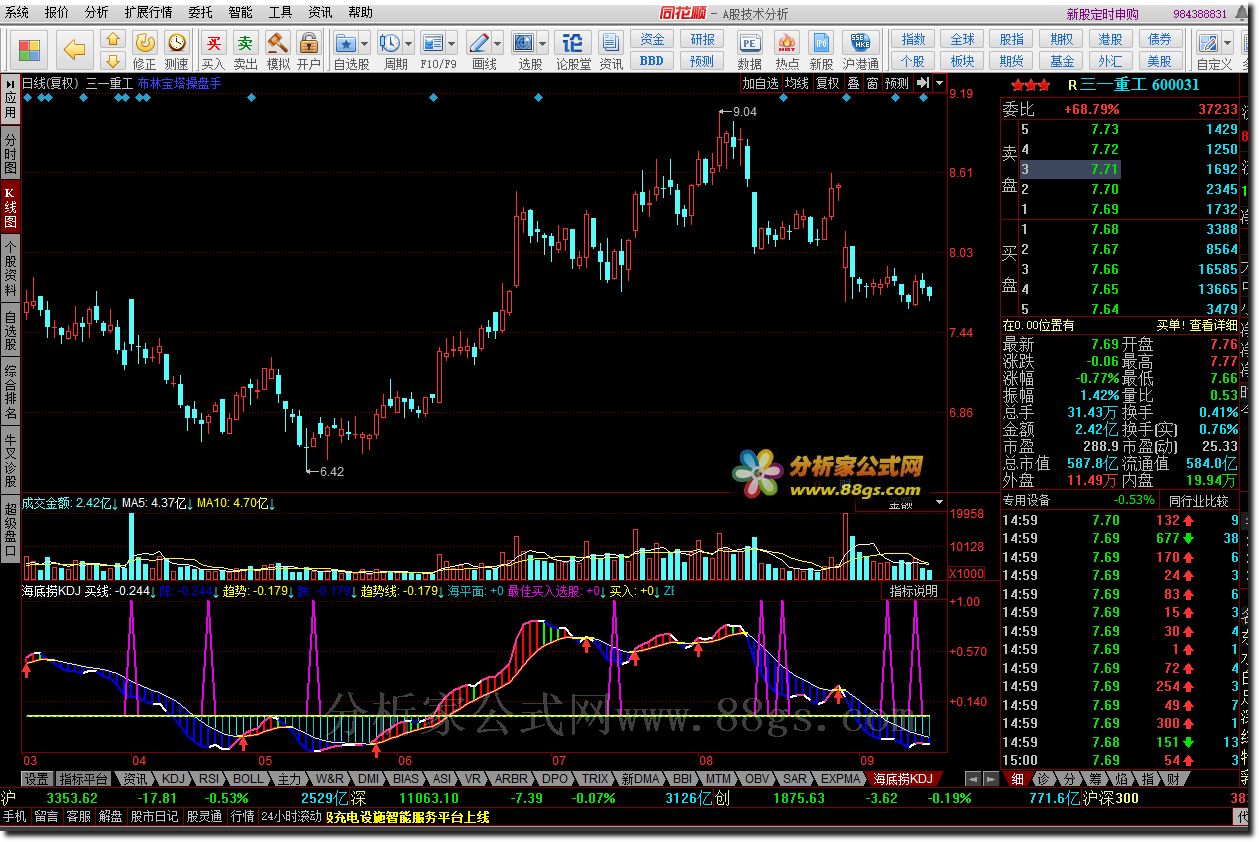
Task: Click the multicolor home icon
Action: (x=30, y=50)
